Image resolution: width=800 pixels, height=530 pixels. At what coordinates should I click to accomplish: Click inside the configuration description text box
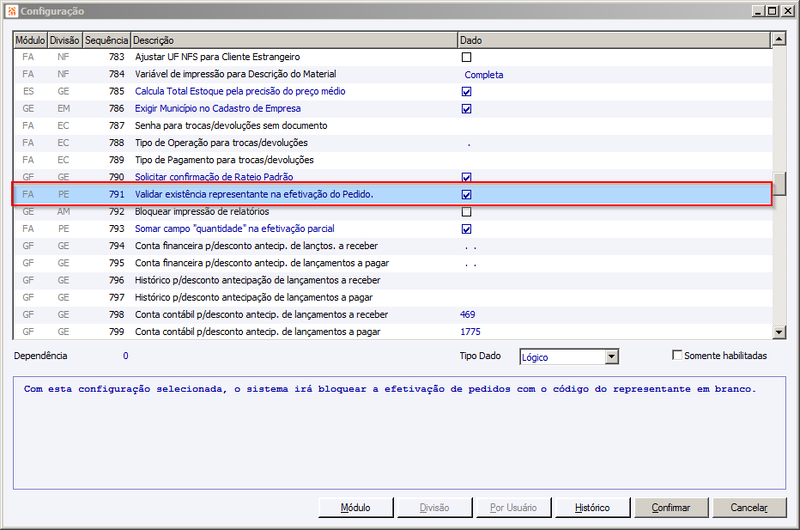399,433
